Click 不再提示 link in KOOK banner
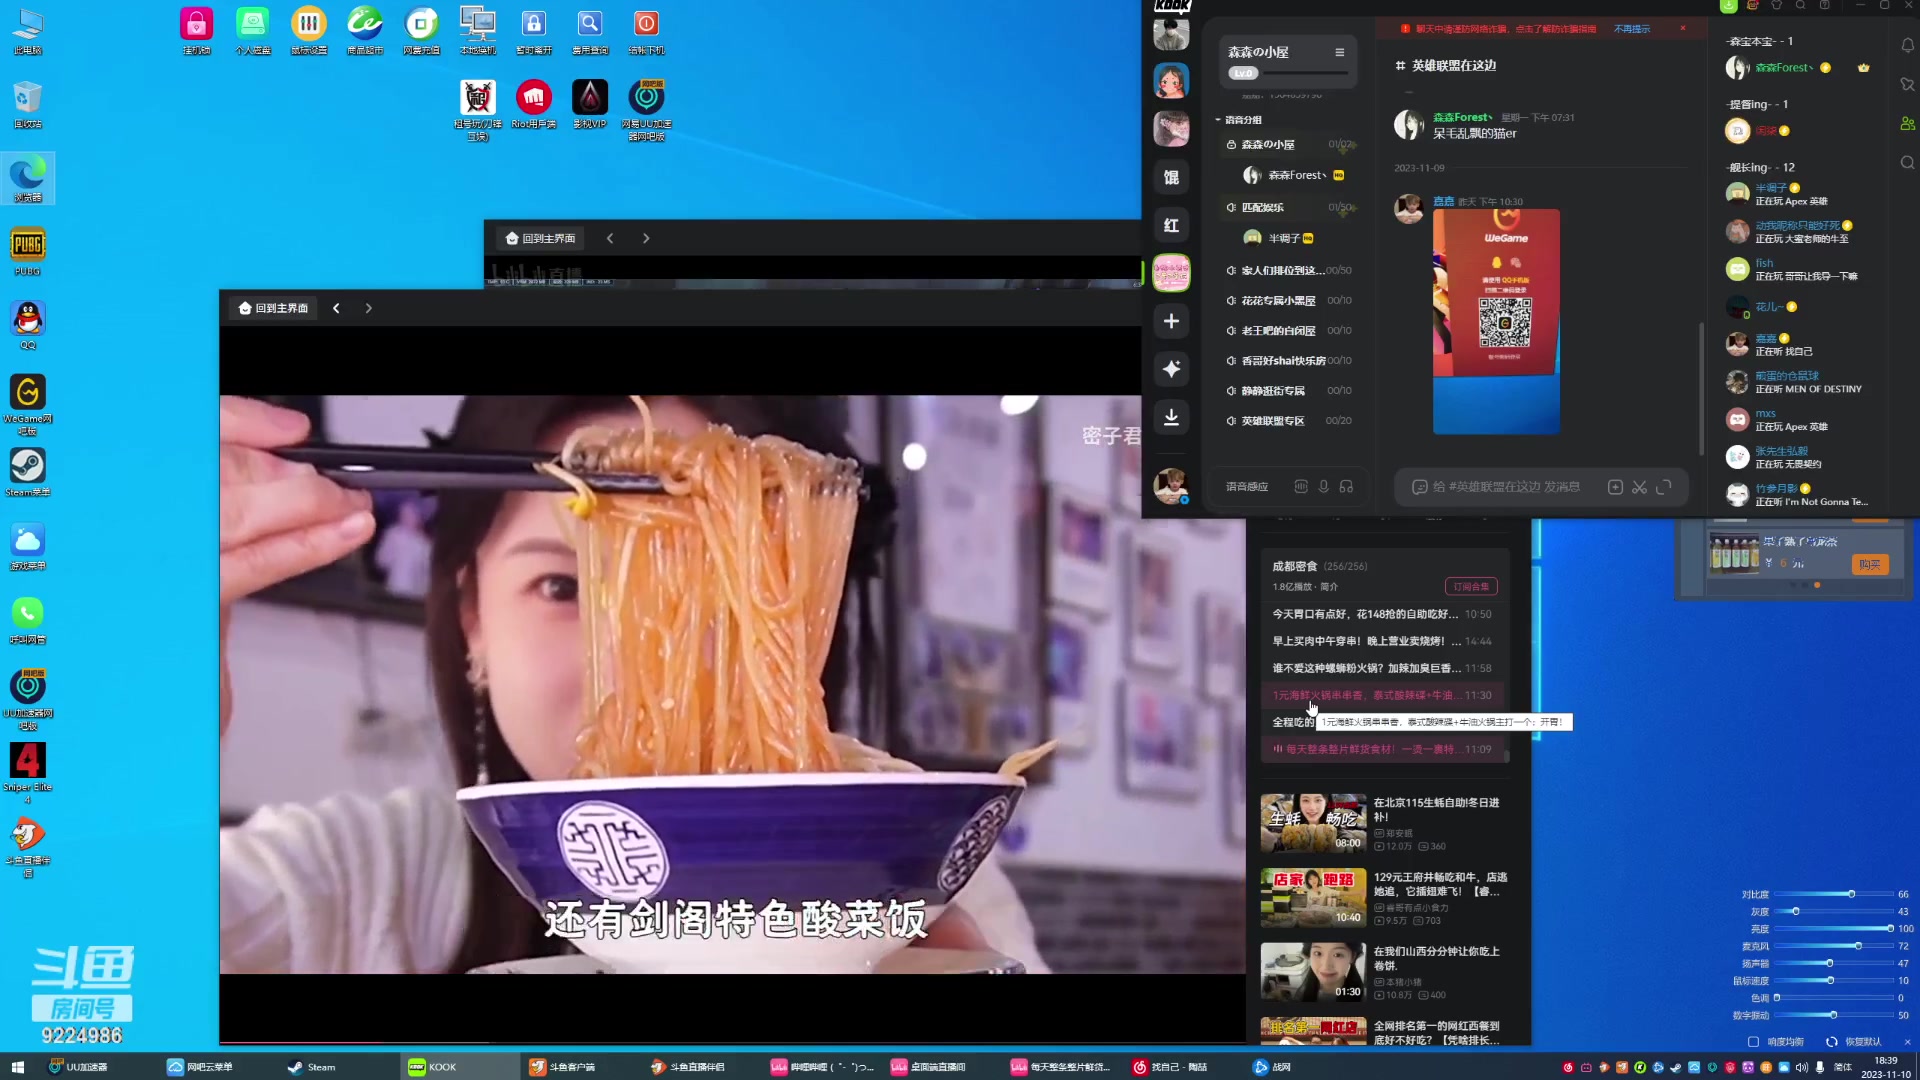The width and height of the screenshot is (1920, 1080). point(1632,29)
